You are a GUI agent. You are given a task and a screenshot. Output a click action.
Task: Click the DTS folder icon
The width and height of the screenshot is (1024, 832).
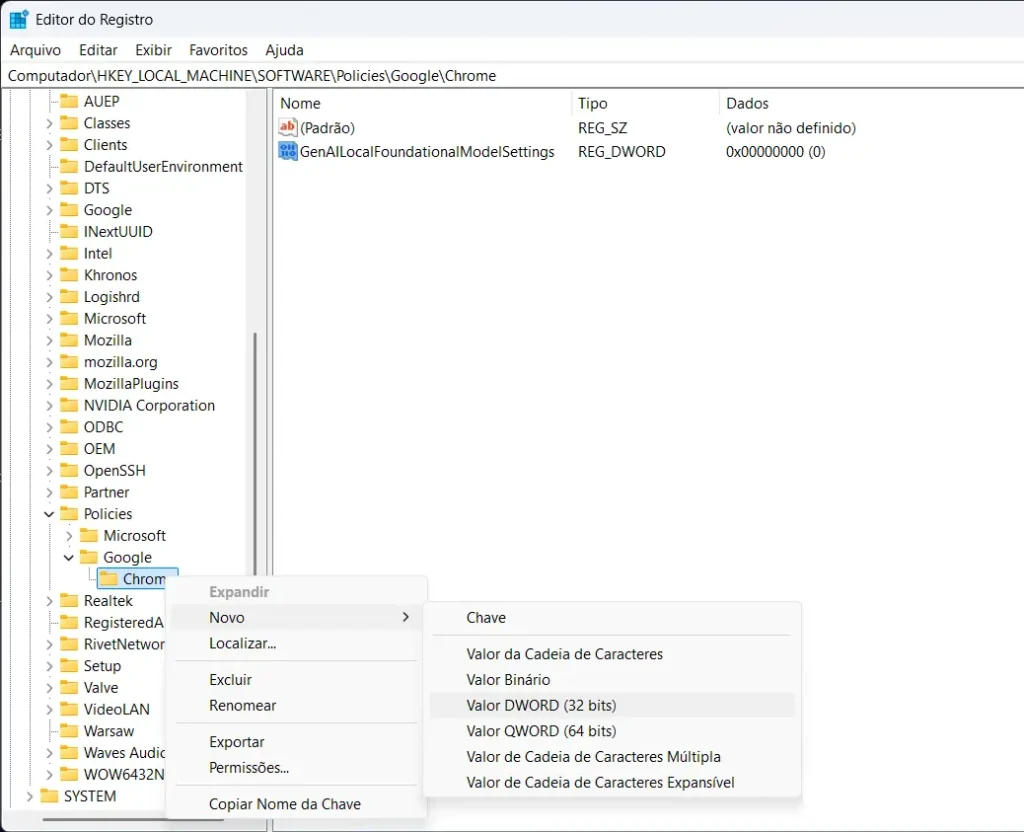pyautogui.click(x=69, y=188)
